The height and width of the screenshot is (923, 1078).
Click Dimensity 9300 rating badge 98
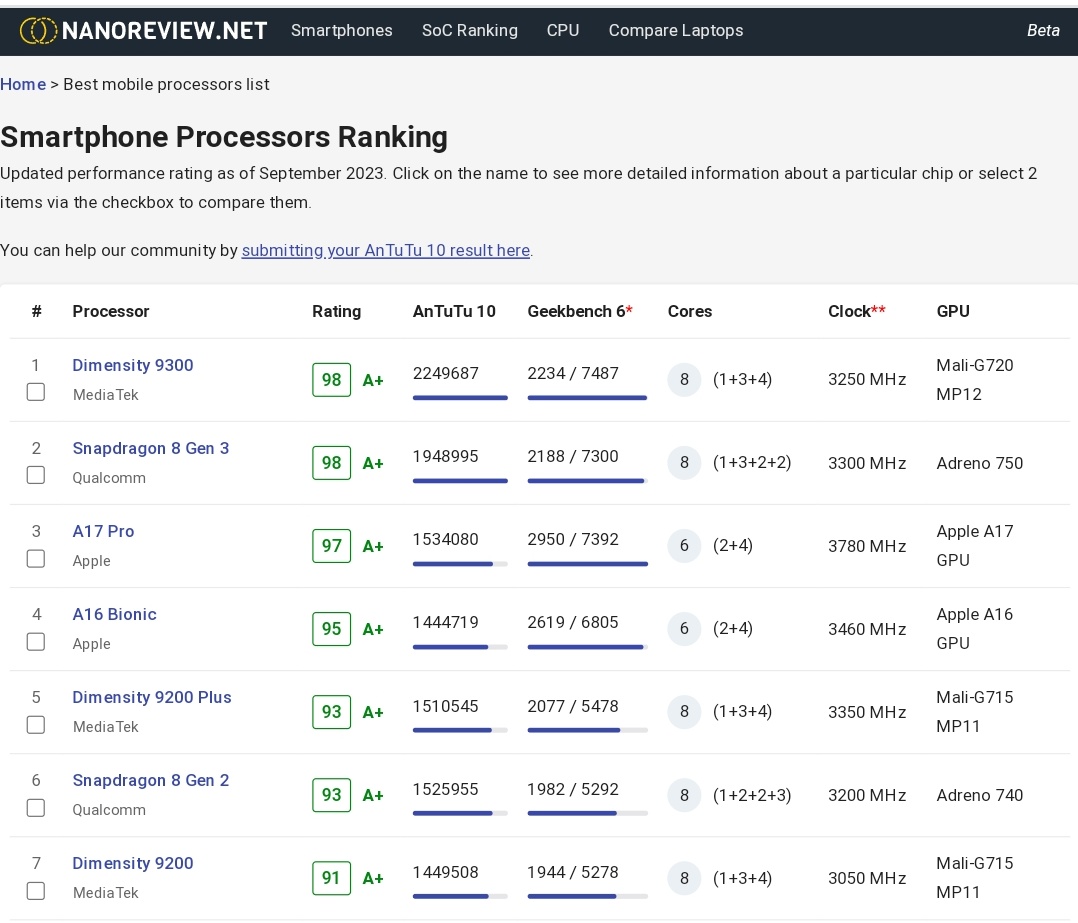[331, 380]
